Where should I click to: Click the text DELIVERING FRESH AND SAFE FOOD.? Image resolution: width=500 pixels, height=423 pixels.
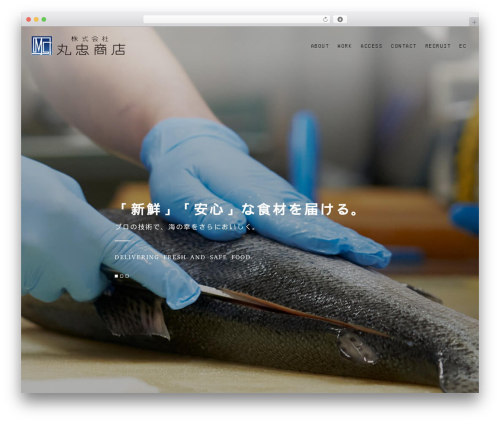(183, 257)
